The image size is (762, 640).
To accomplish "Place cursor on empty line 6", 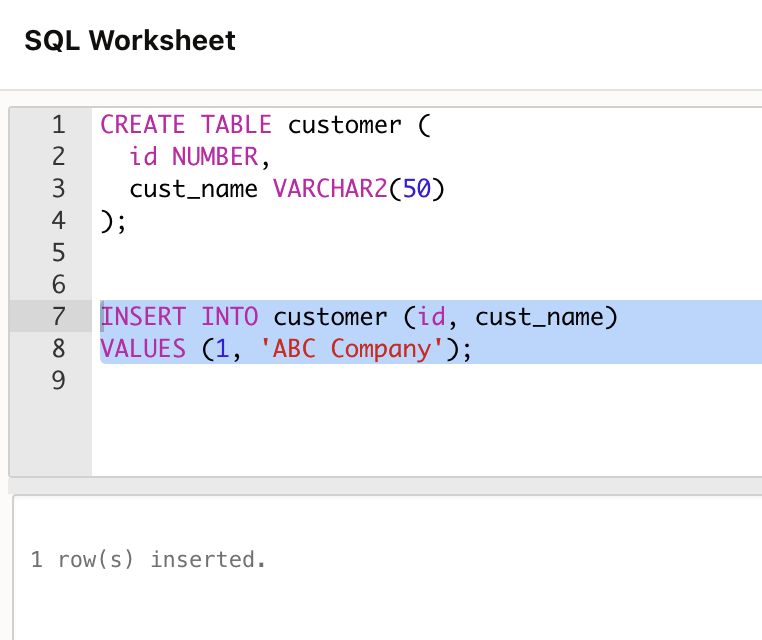I will [300, 285].
